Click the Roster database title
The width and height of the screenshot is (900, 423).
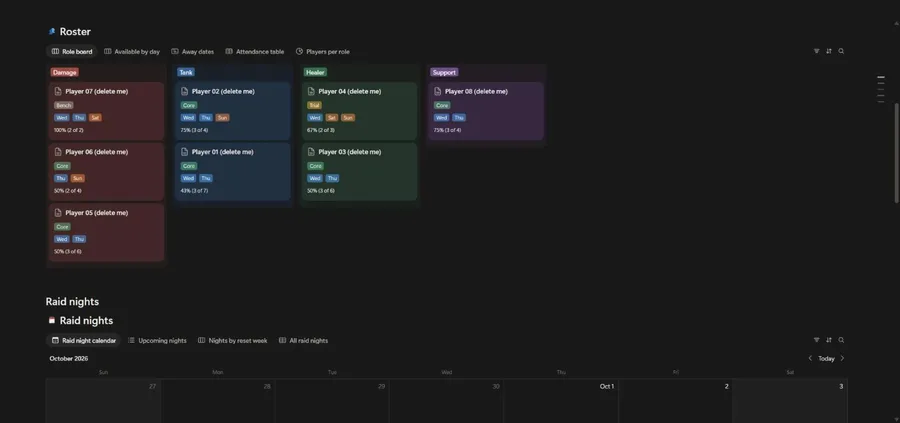(x=75, y=32)
